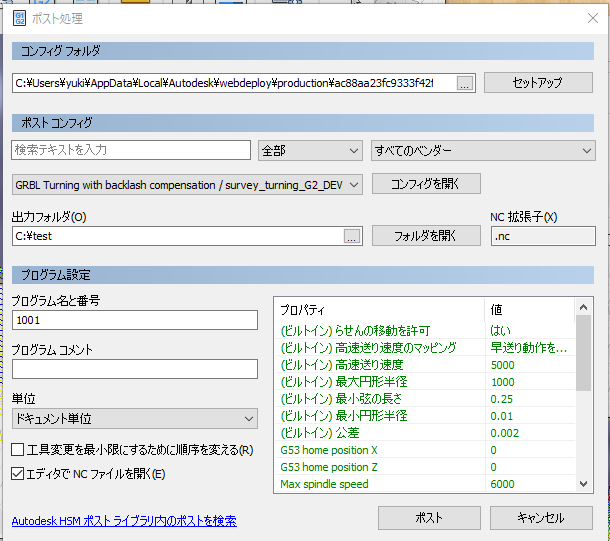Click the output folder browse ellipsis button

tap(352, 236)
